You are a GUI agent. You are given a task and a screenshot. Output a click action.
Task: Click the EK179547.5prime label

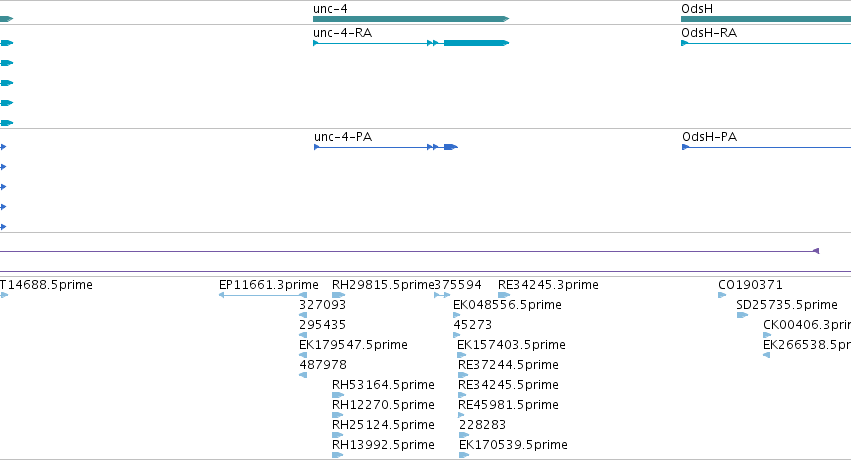[x=353, y=344]
